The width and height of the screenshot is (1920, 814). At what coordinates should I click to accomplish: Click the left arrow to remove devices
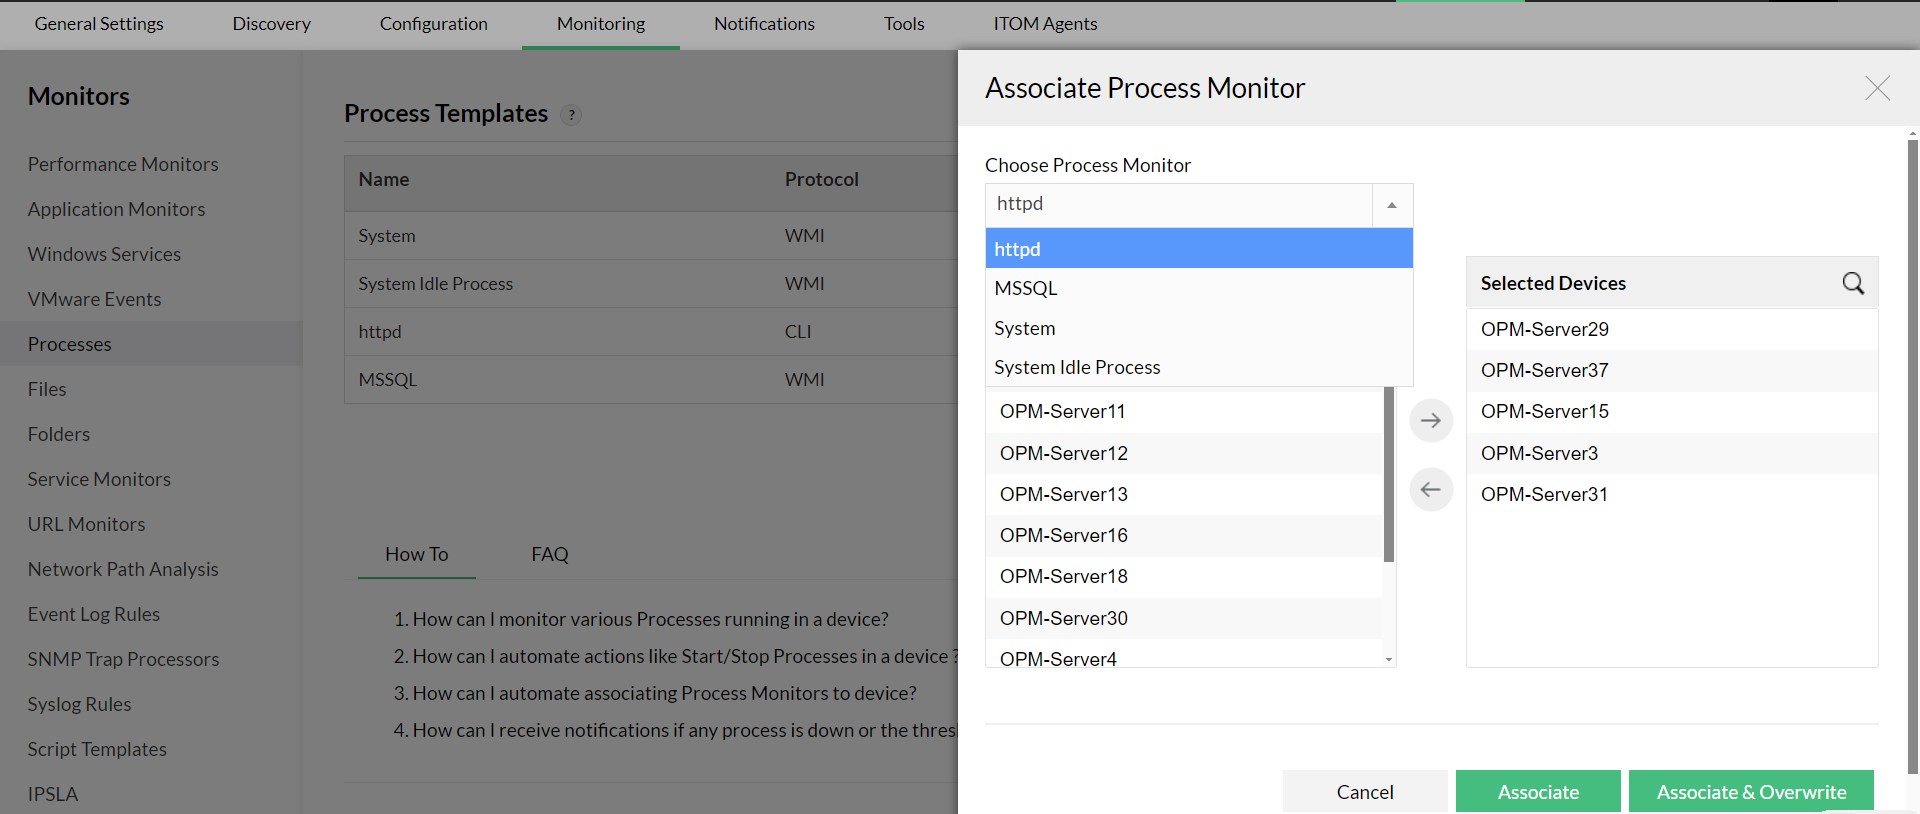[x=1431, y=489]
